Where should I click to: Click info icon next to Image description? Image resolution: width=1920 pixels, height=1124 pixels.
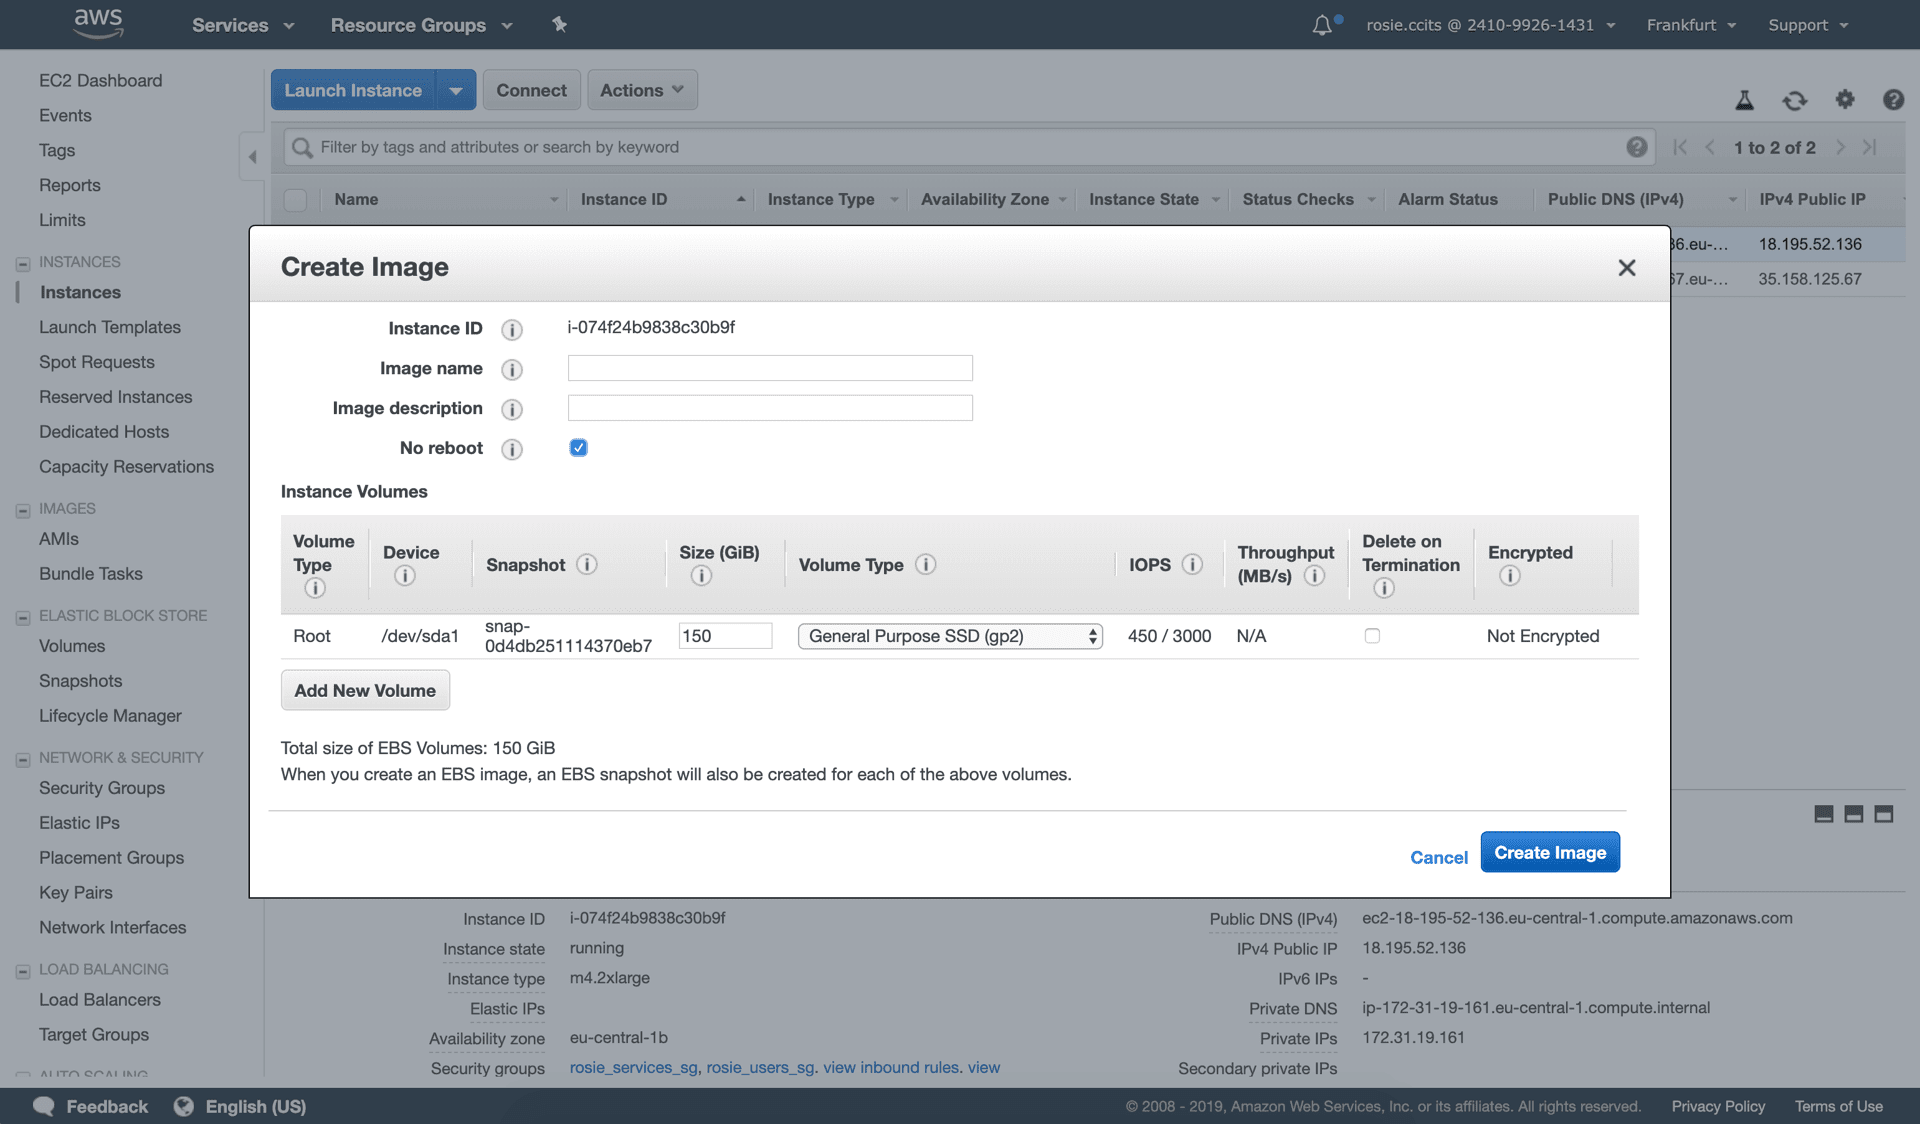(512, 409)
